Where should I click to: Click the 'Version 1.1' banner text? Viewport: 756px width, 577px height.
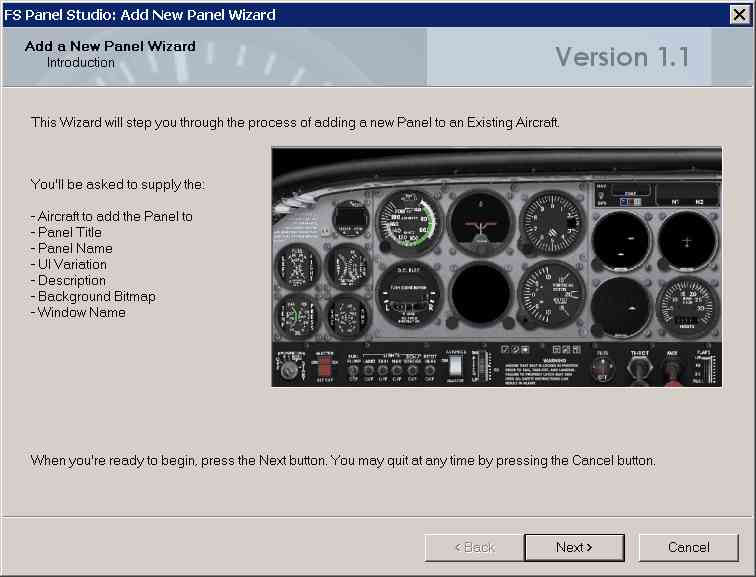coord(622,57)
